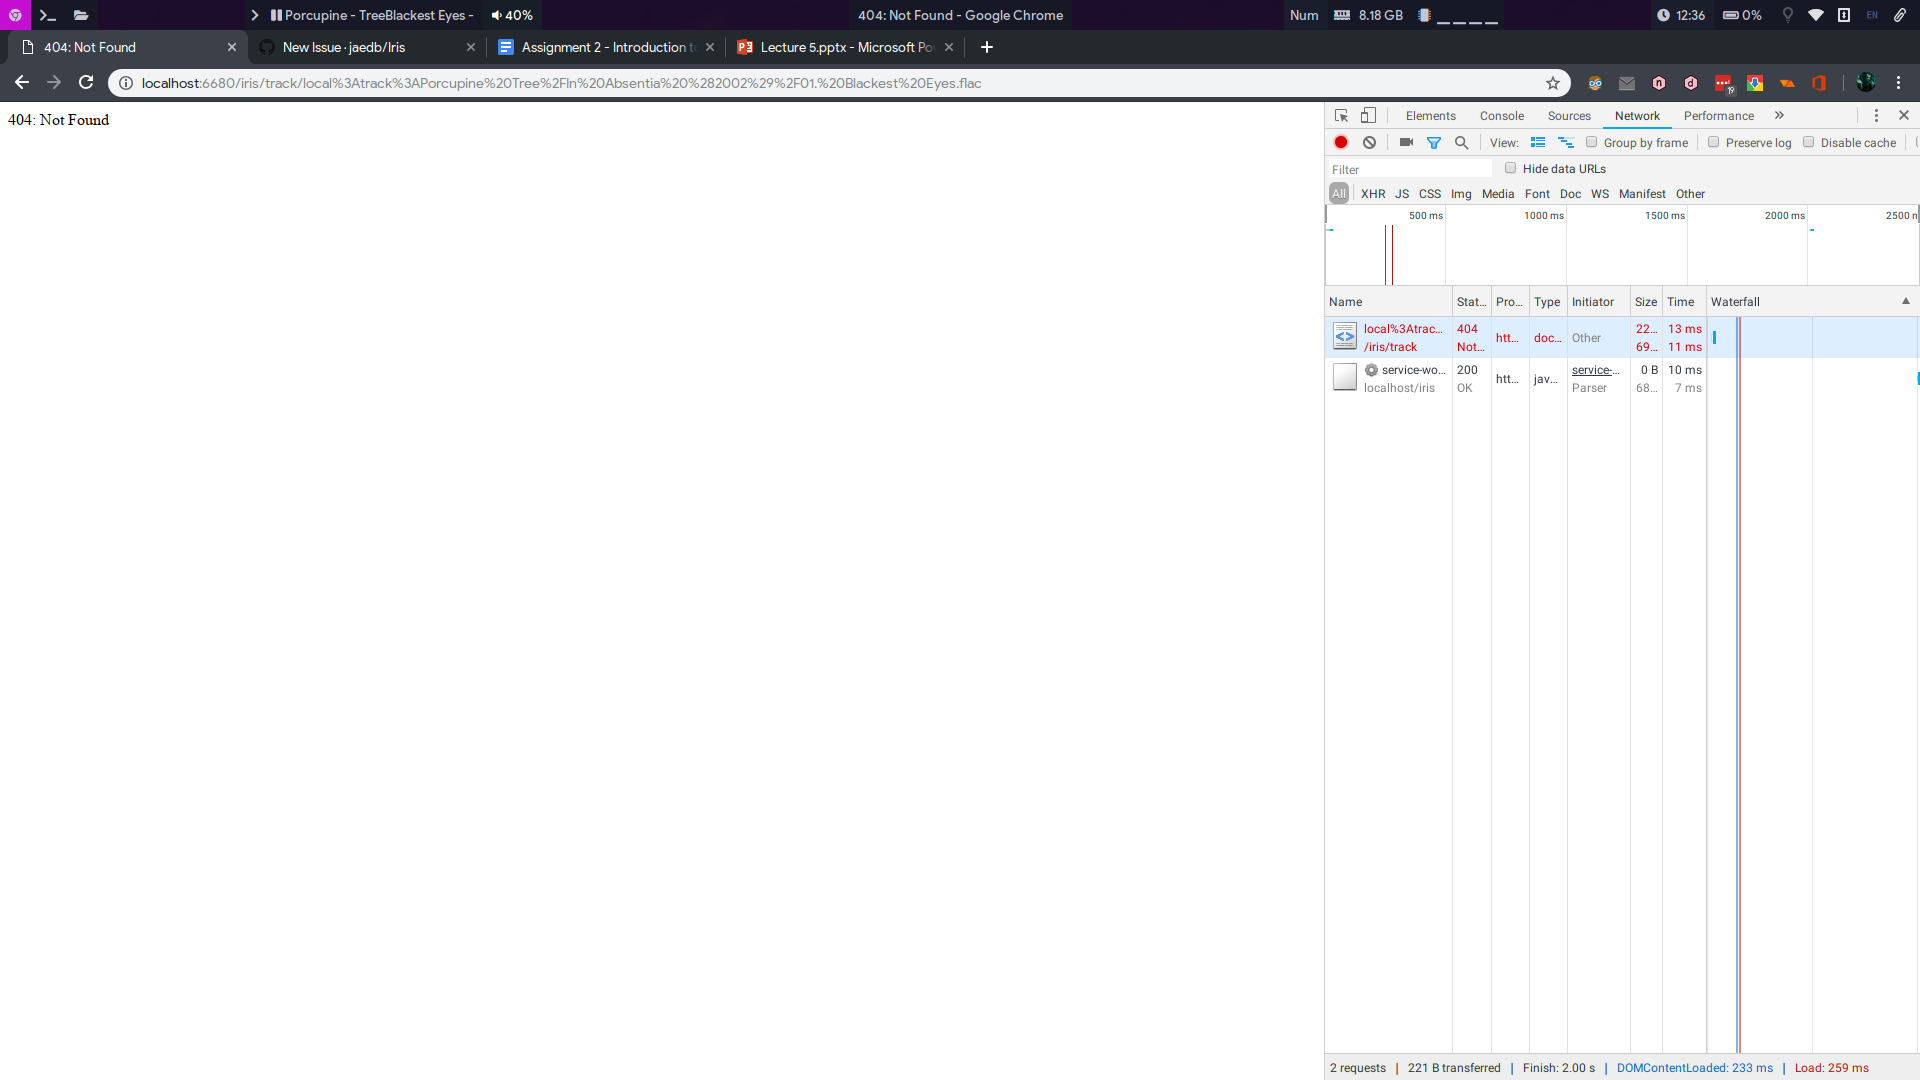Enable the Disable cache checkbox

[x=1809, y=142]
